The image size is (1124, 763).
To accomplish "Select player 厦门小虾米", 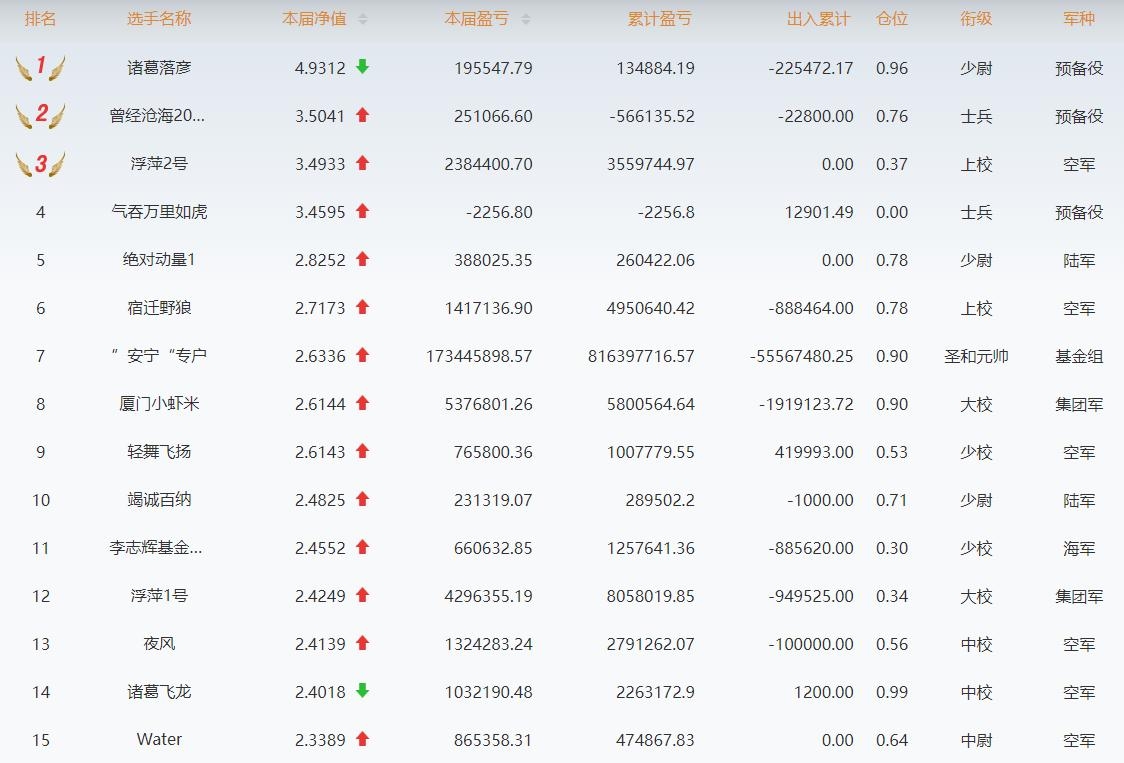I will coord(159,404).
